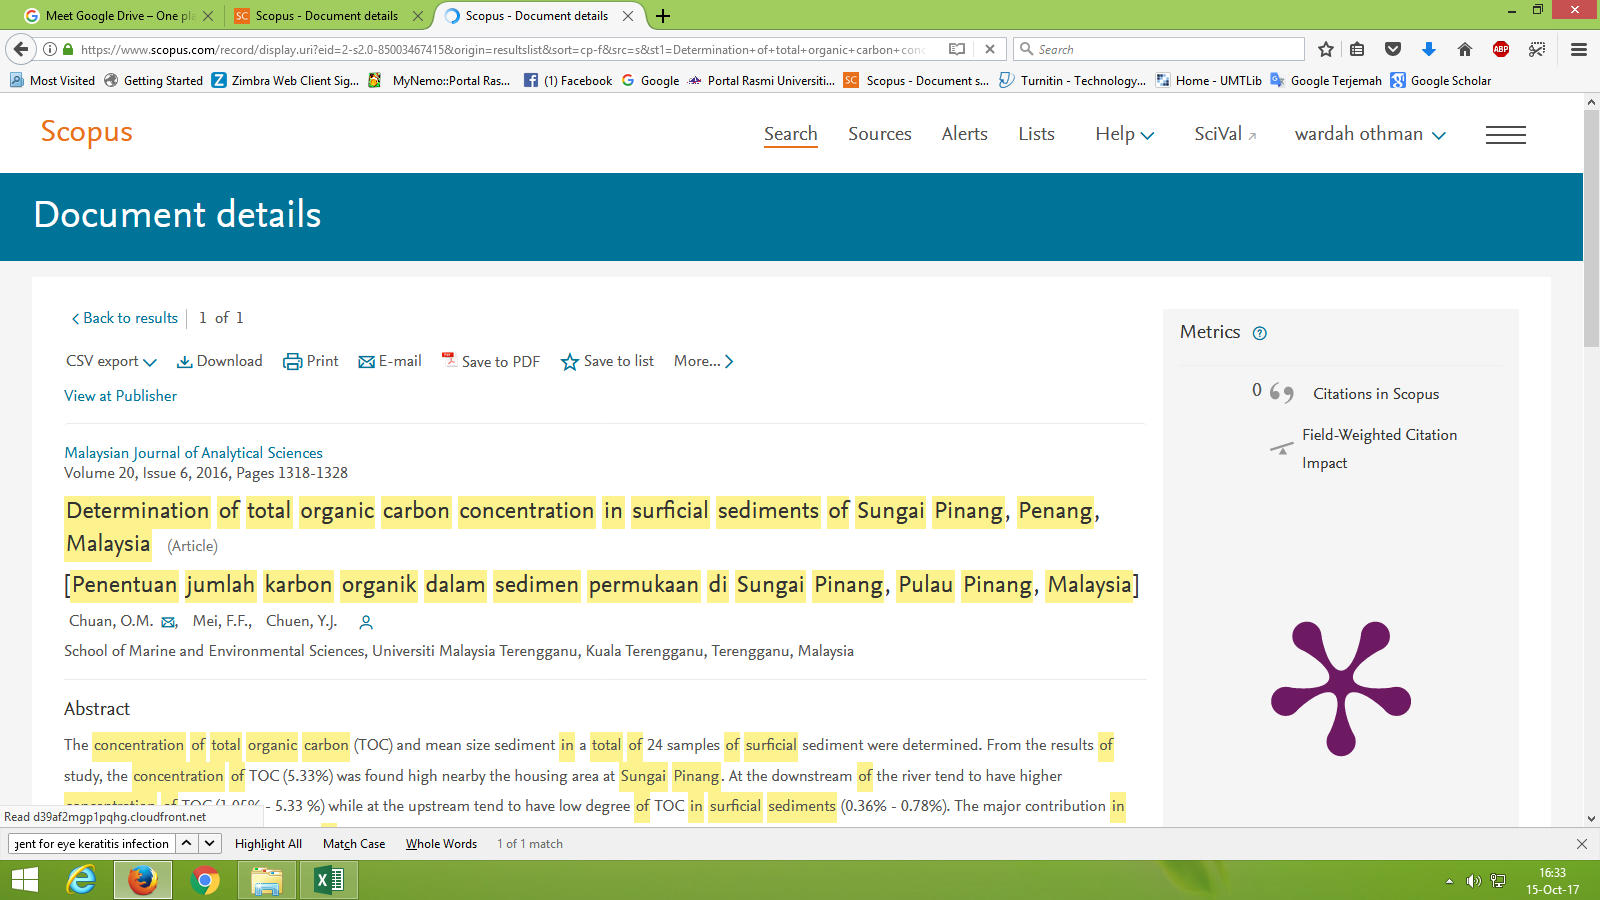Toggle Match Case in find bar

[353, 844]
